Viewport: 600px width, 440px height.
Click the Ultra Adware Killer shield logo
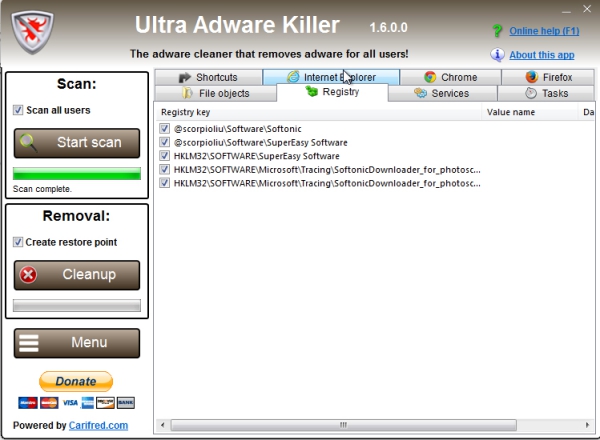32,32
